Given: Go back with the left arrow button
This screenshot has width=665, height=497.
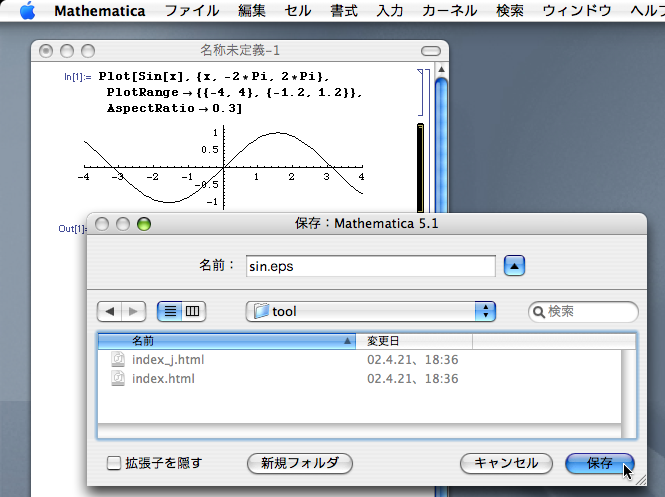Looking at the screenshot, I should pos(110,311).
